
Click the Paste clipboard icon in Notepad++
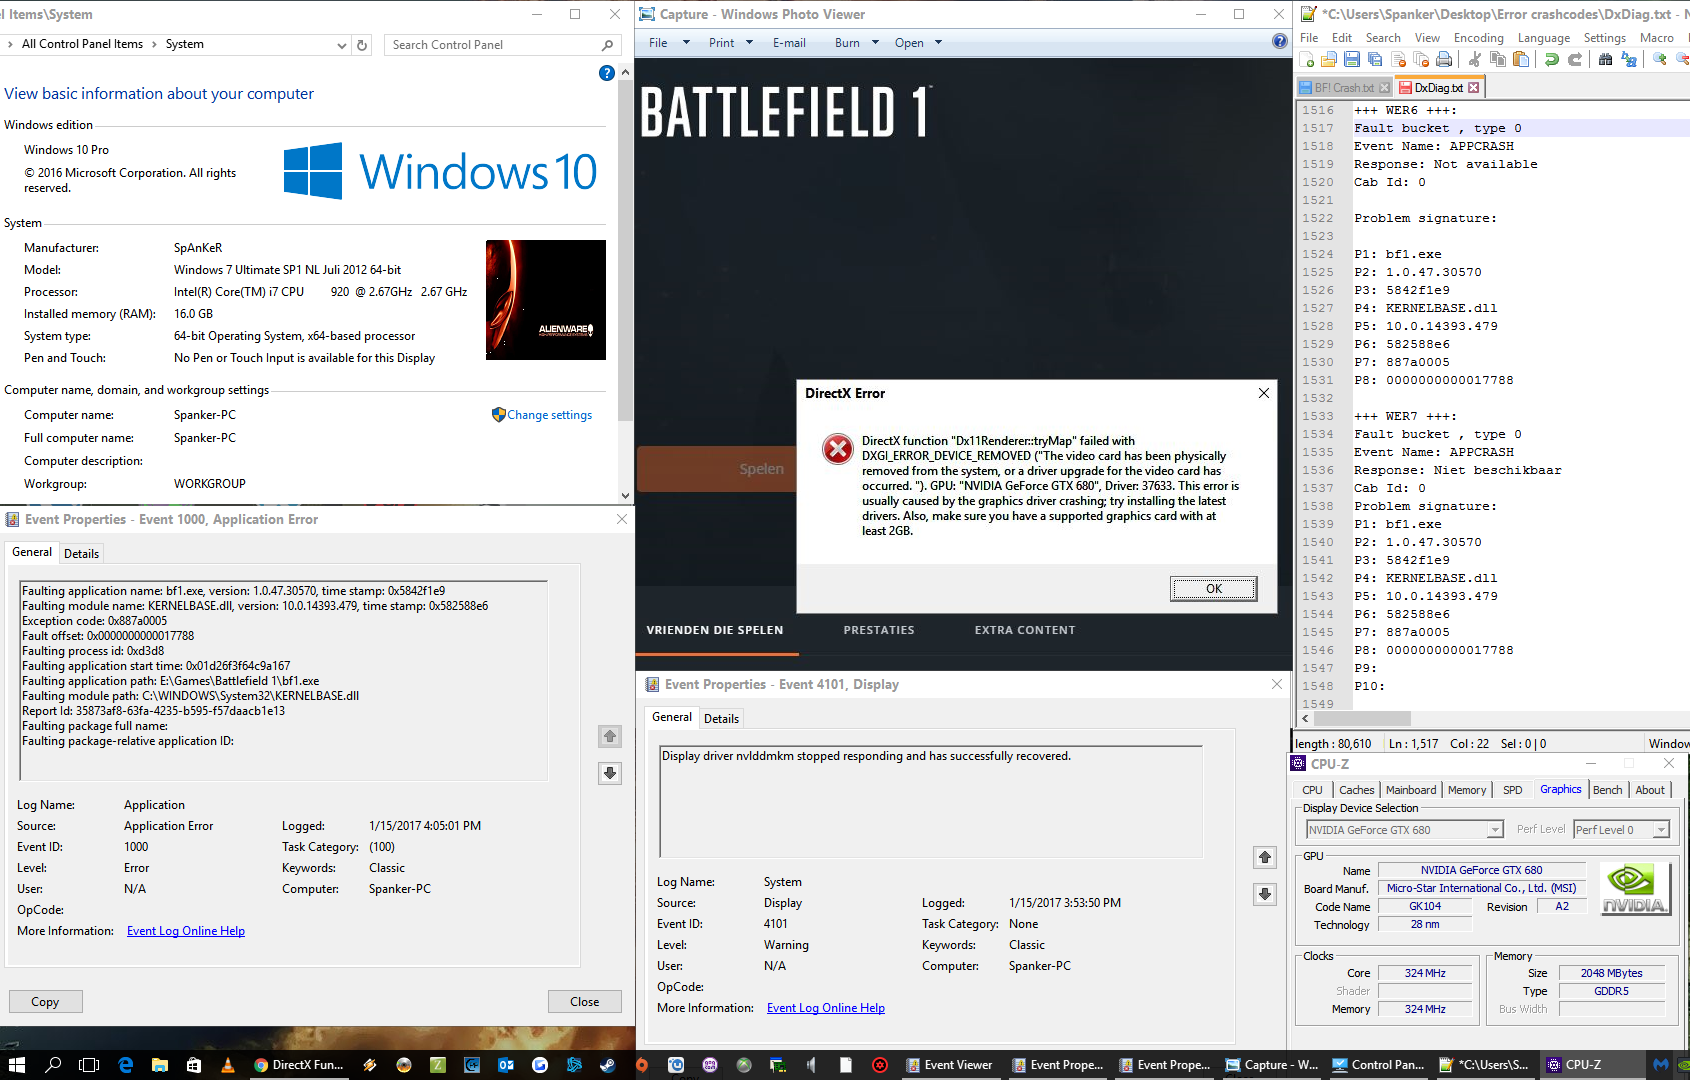point(1521,60)
